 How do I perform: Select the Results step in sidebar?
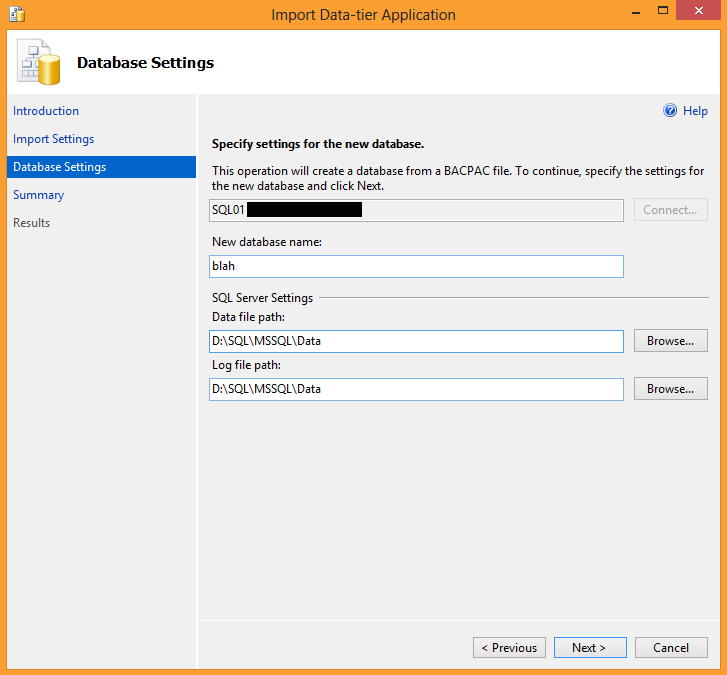32,223
